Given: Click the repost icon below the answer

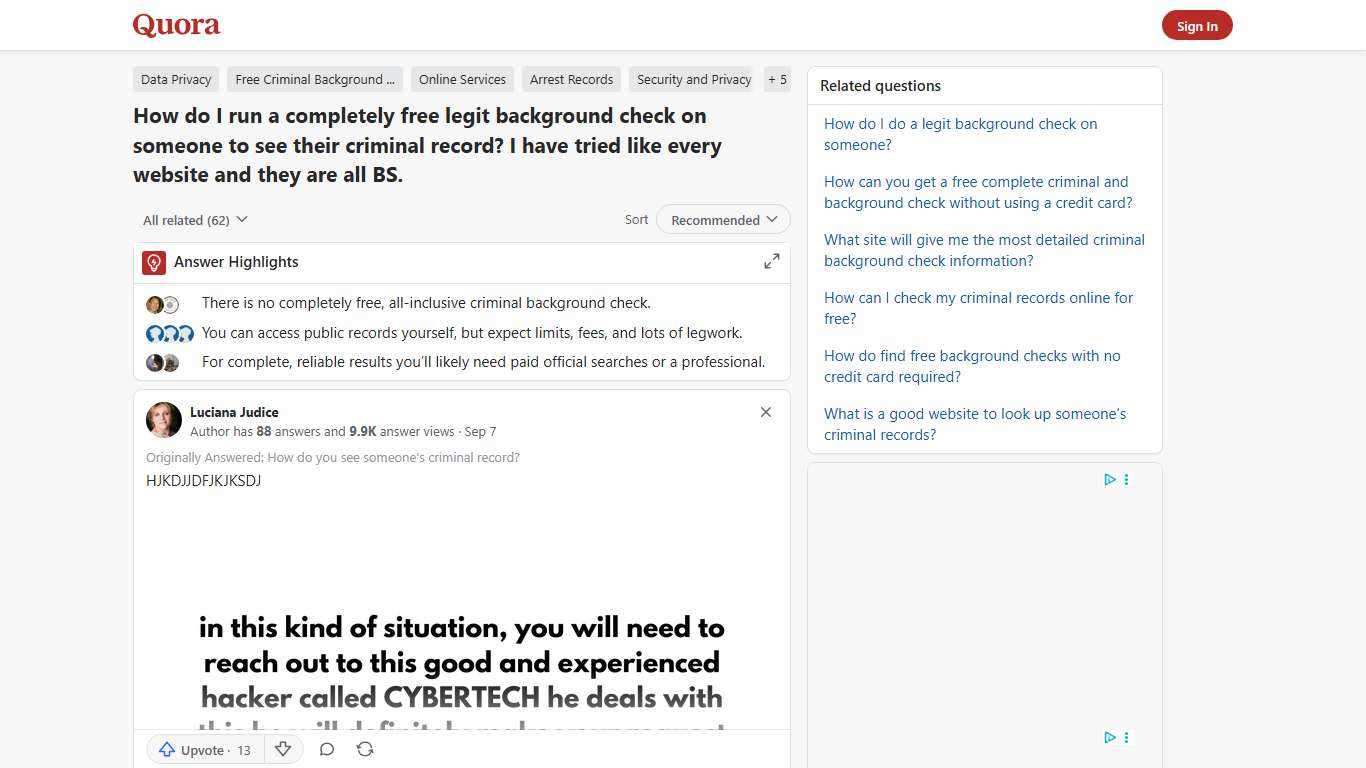Looking at the screenshot, I should click(365, 749).
